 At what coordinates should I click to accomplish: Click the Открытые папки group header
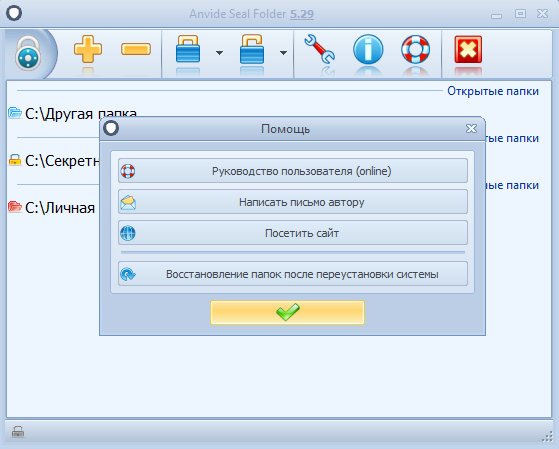point(493,91)
